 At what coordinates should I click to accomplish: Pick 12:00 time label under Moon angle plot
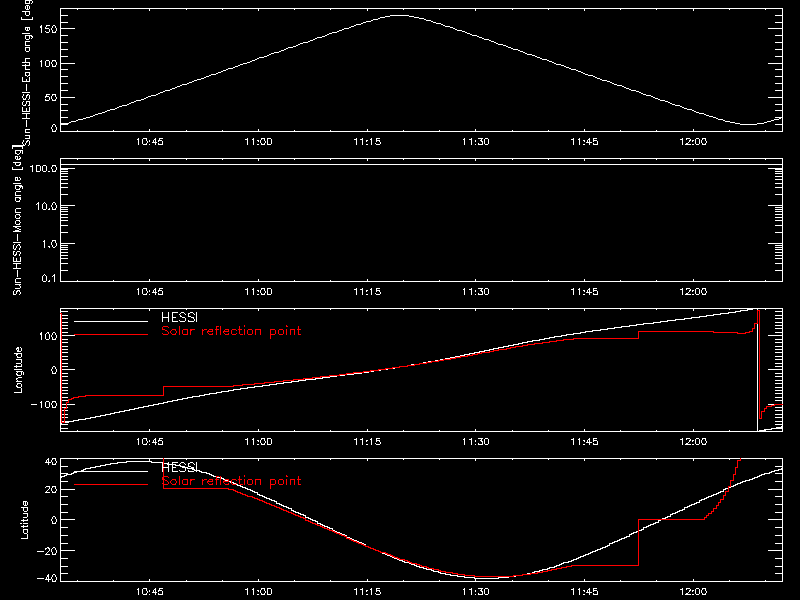(x=693, y=292)
